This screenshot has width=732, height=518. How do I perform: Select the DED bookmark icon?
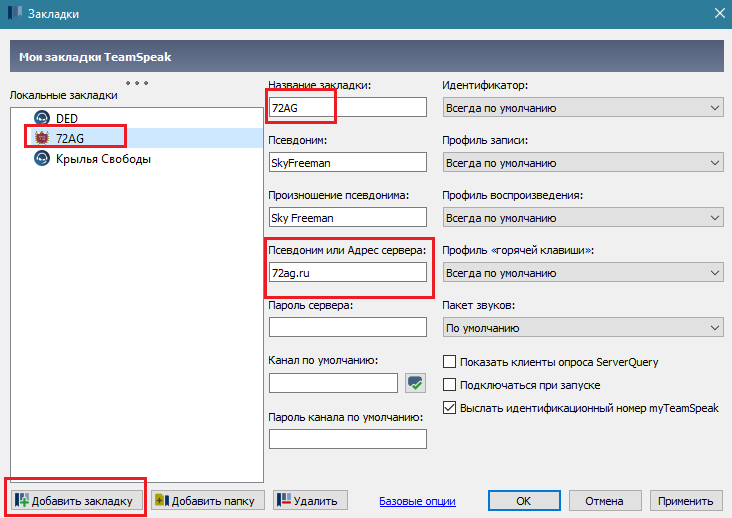(42, 118)
